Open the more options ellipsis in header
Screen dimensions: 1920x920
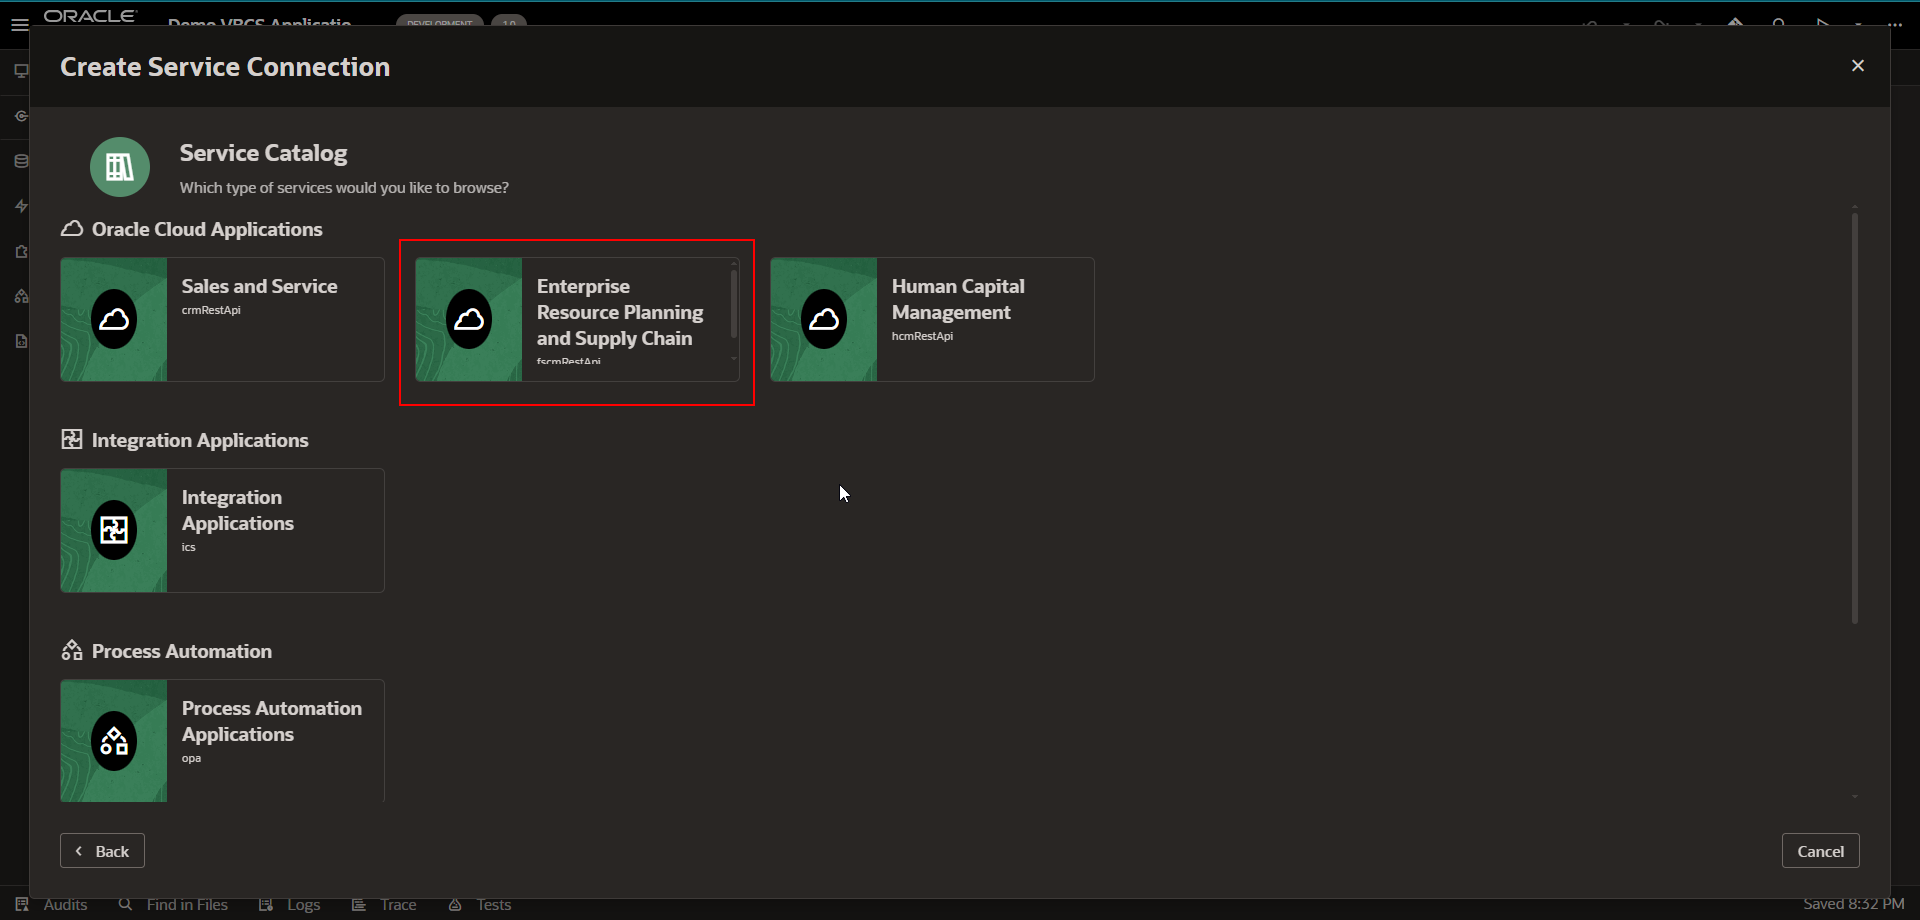point(1894,24)
